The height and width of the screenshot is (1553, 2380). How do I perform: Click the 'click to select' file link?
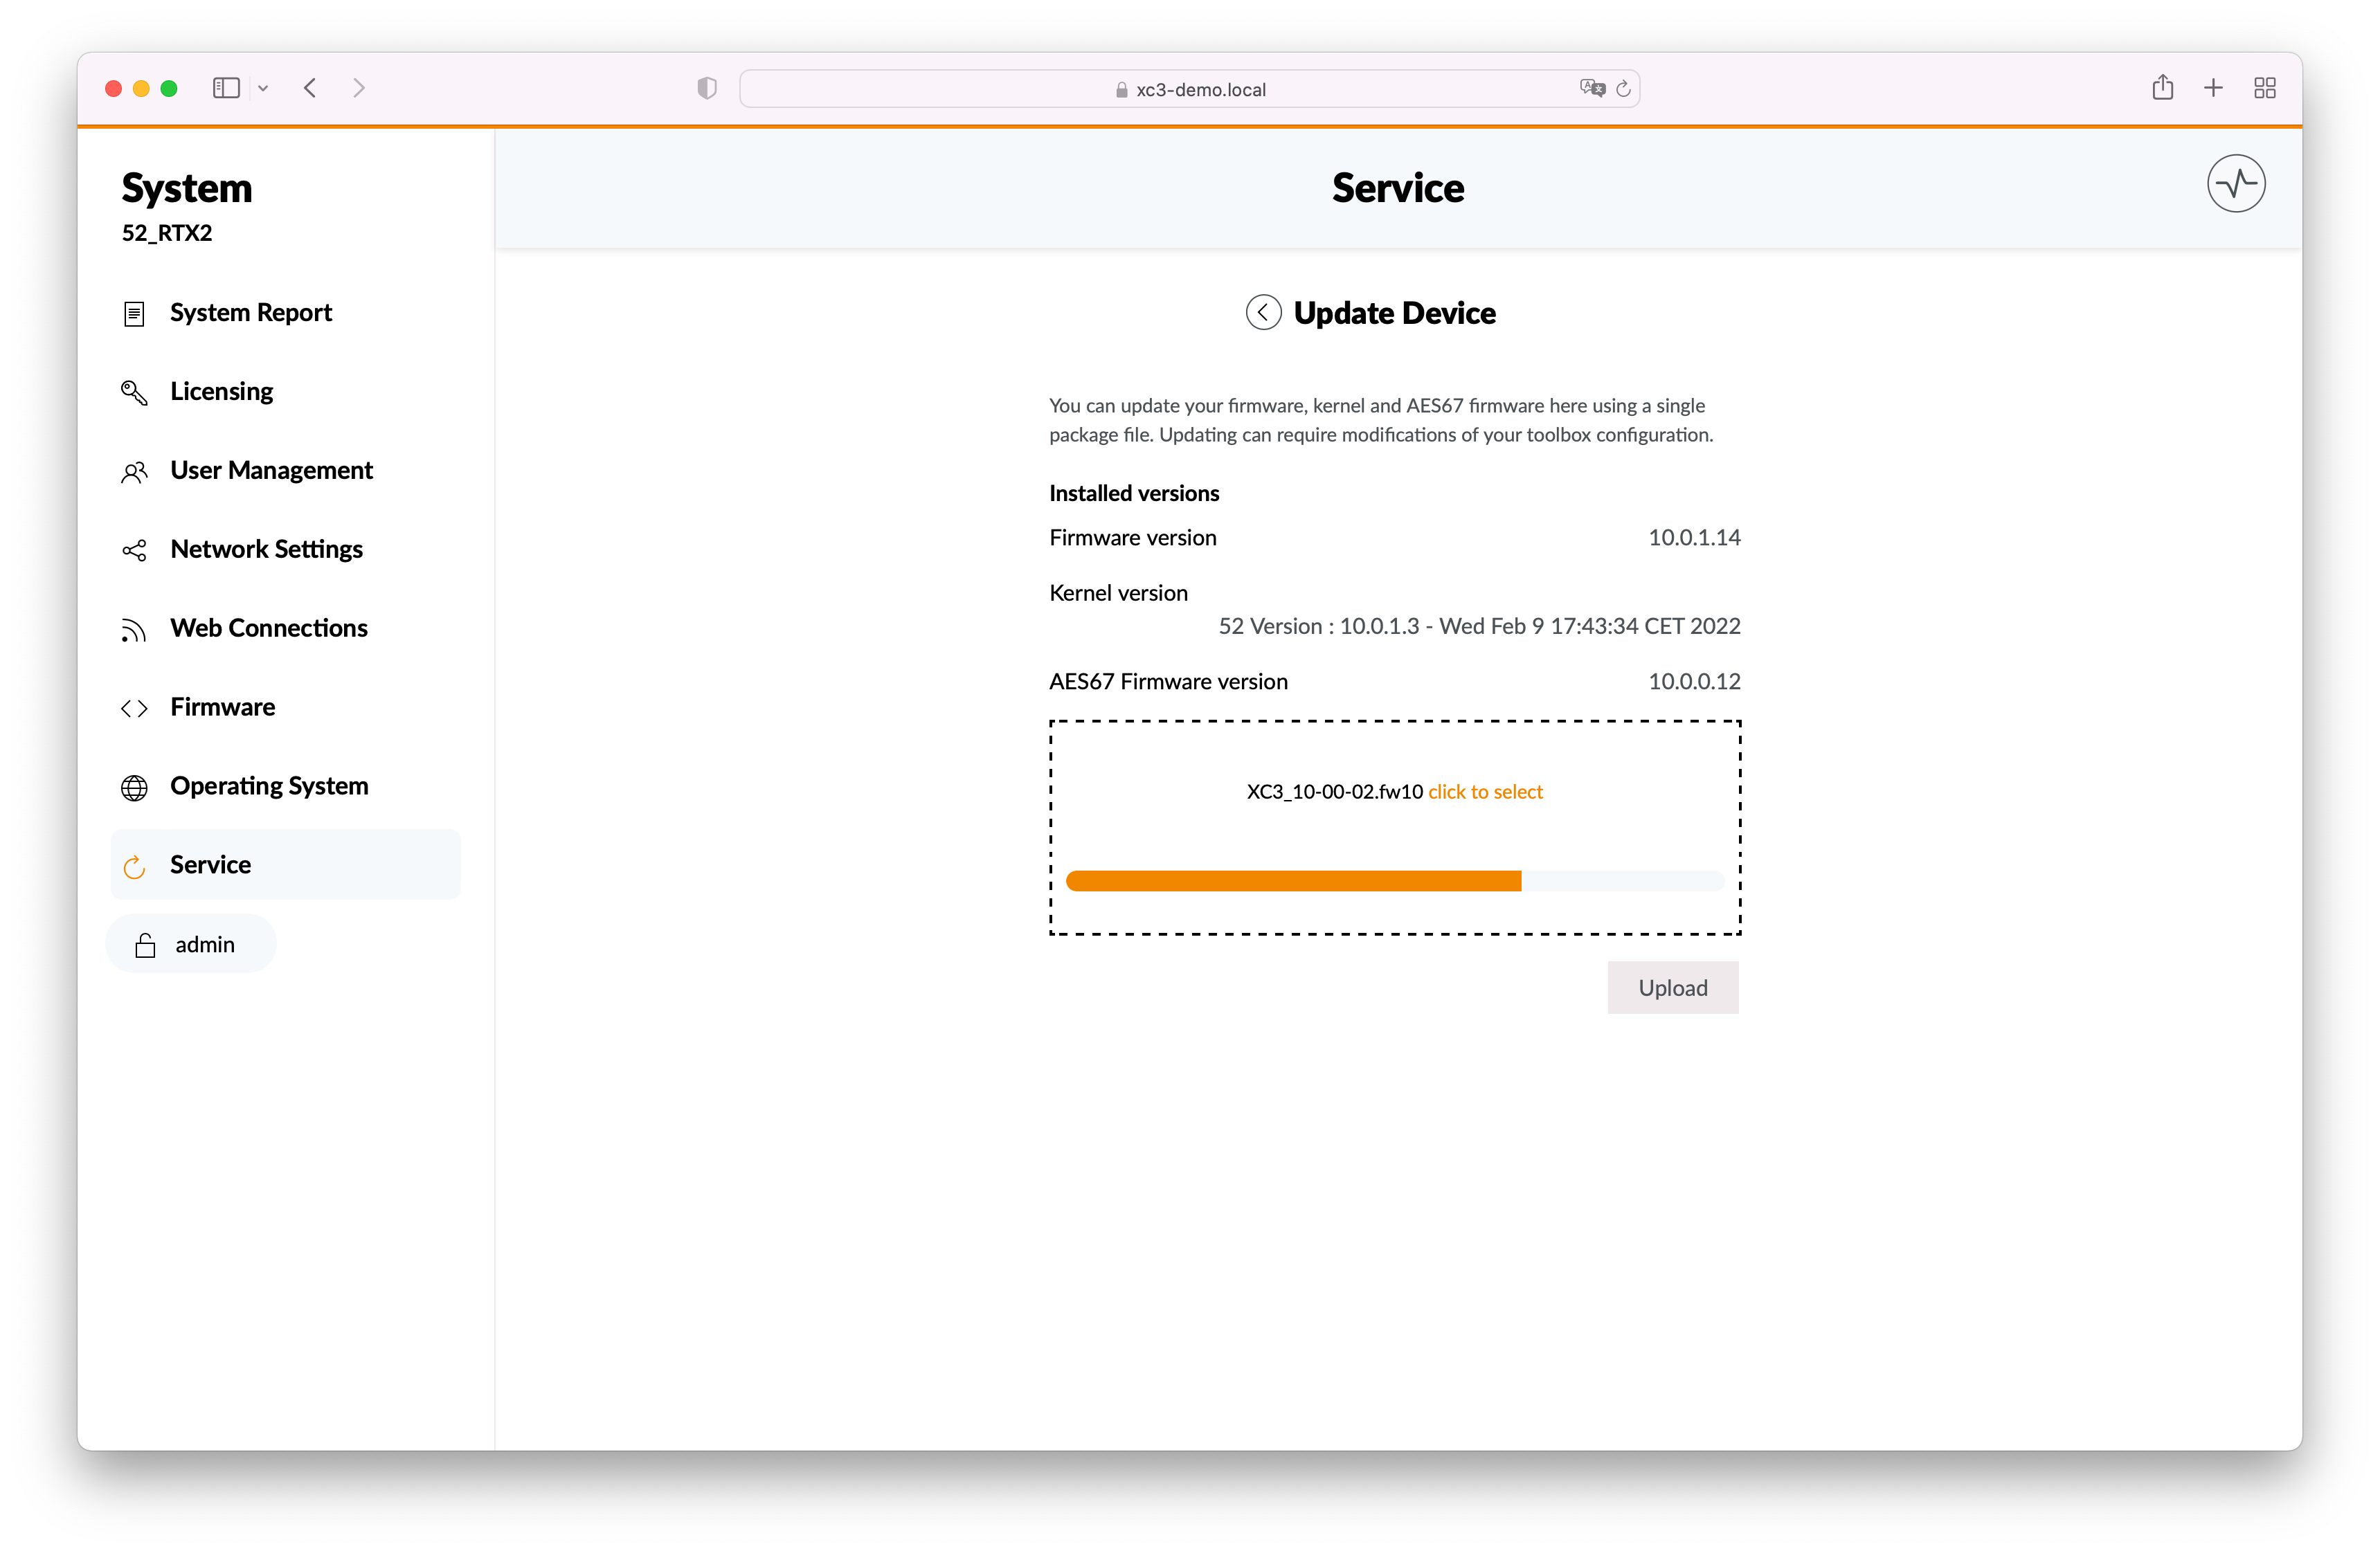coord(1485,792)
